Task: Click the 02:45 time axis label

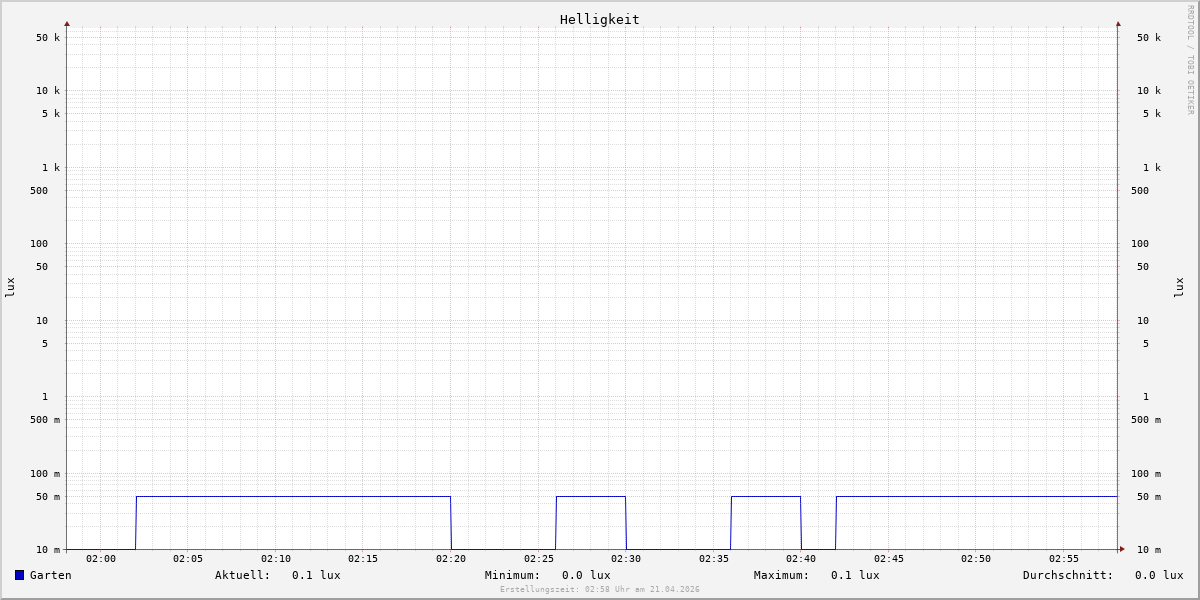Action: coord(889,559)
